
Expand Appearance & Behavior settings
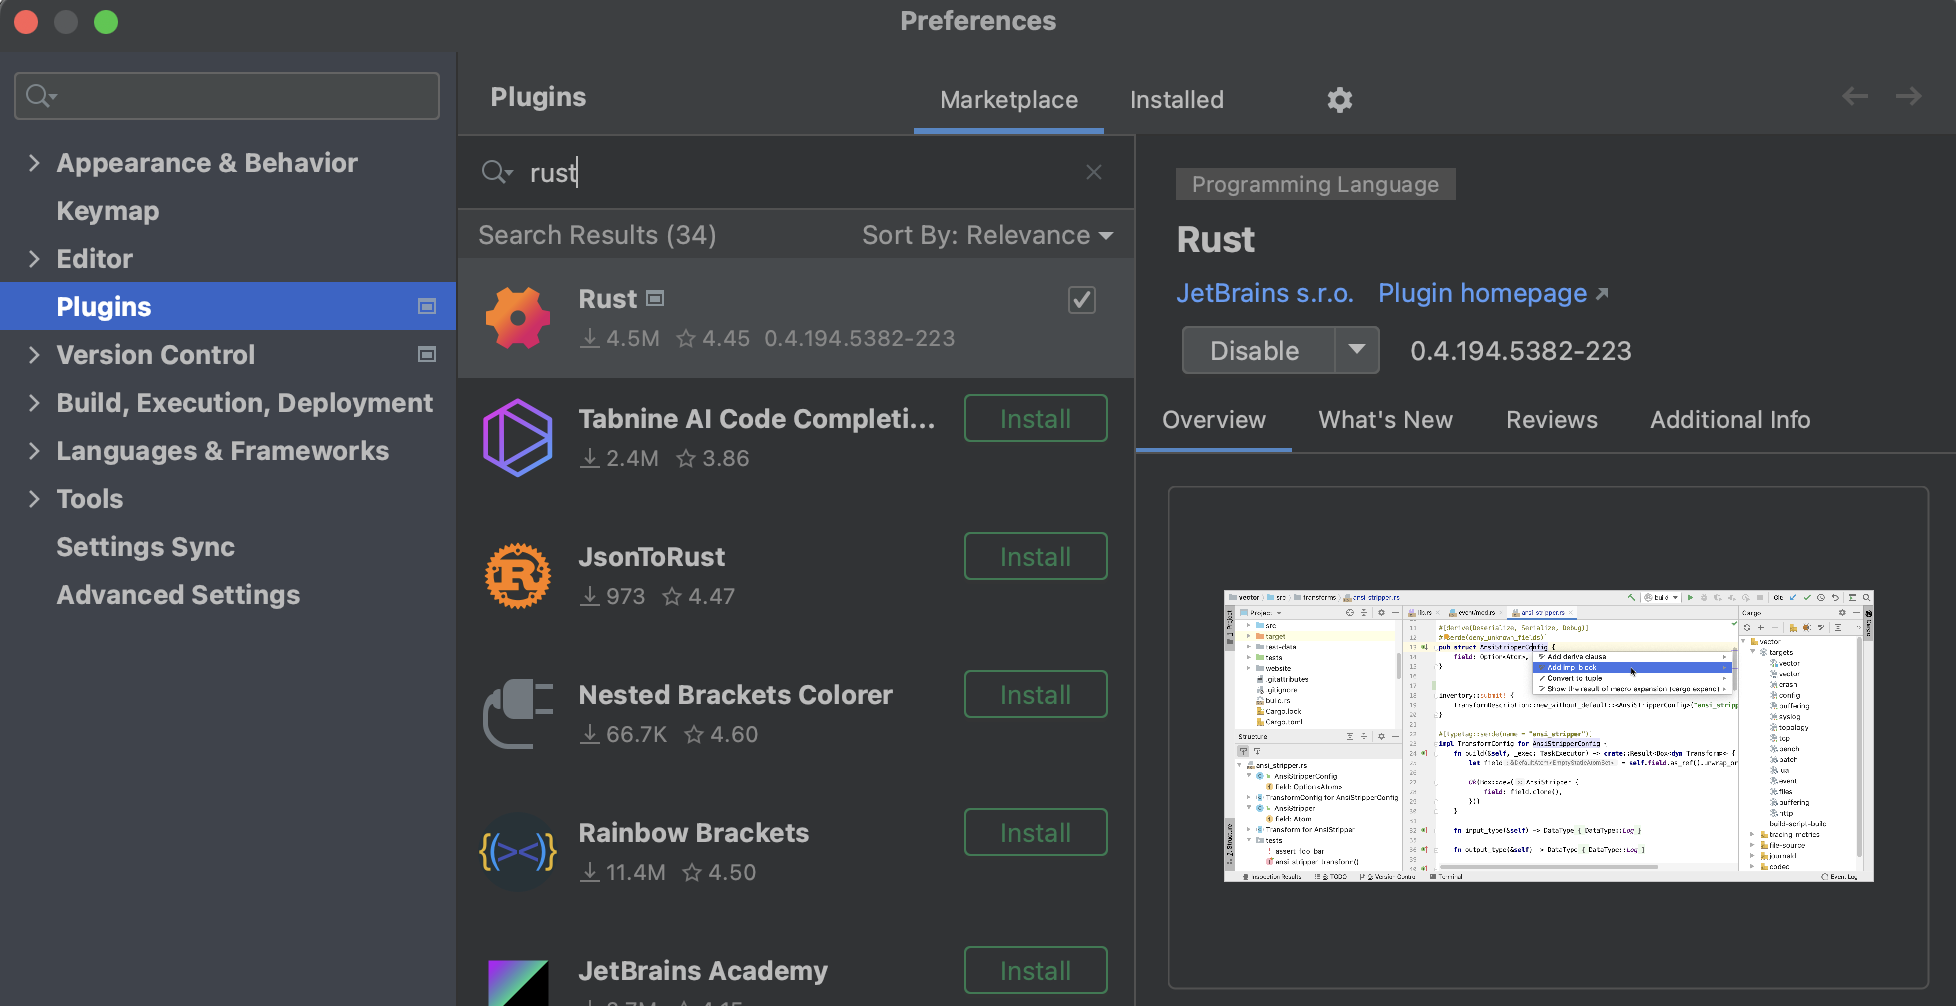click(x=34, y=162)
